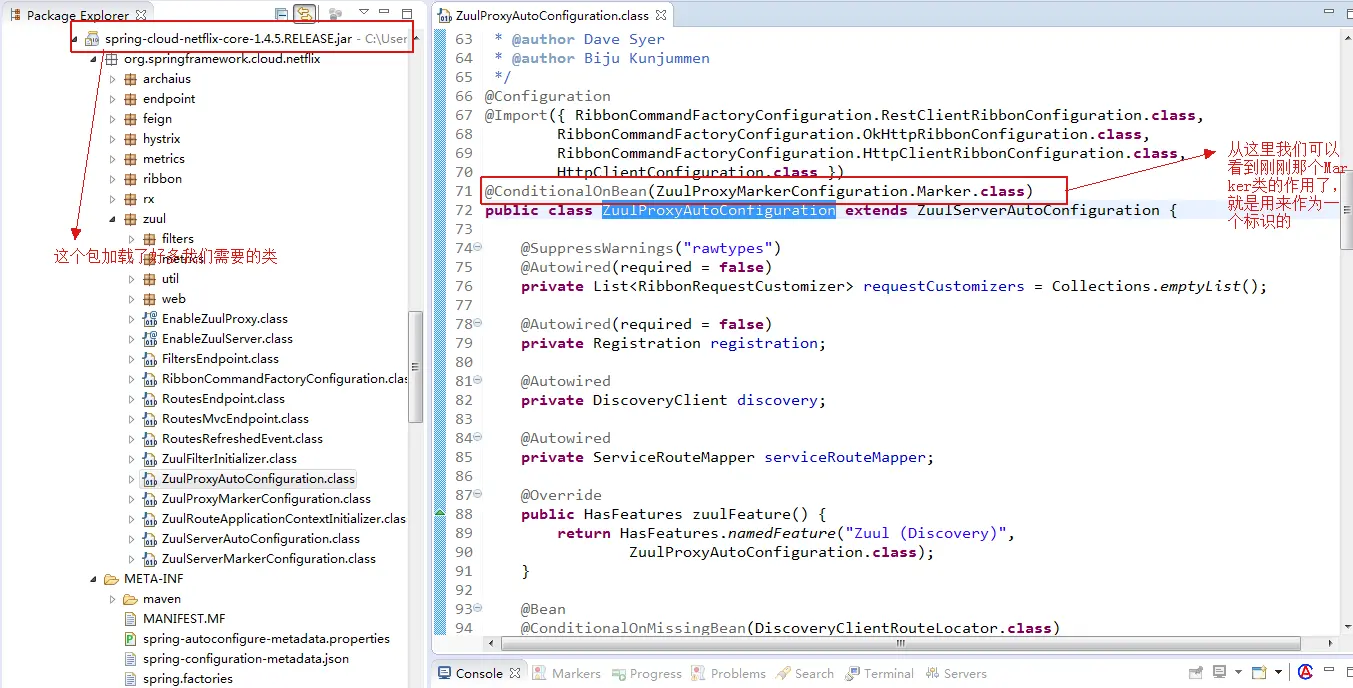The height and width of the screenshot is (688, 1353).
Task: Open the Search tab
Action: pyautogui.click(x=805, y=673)
